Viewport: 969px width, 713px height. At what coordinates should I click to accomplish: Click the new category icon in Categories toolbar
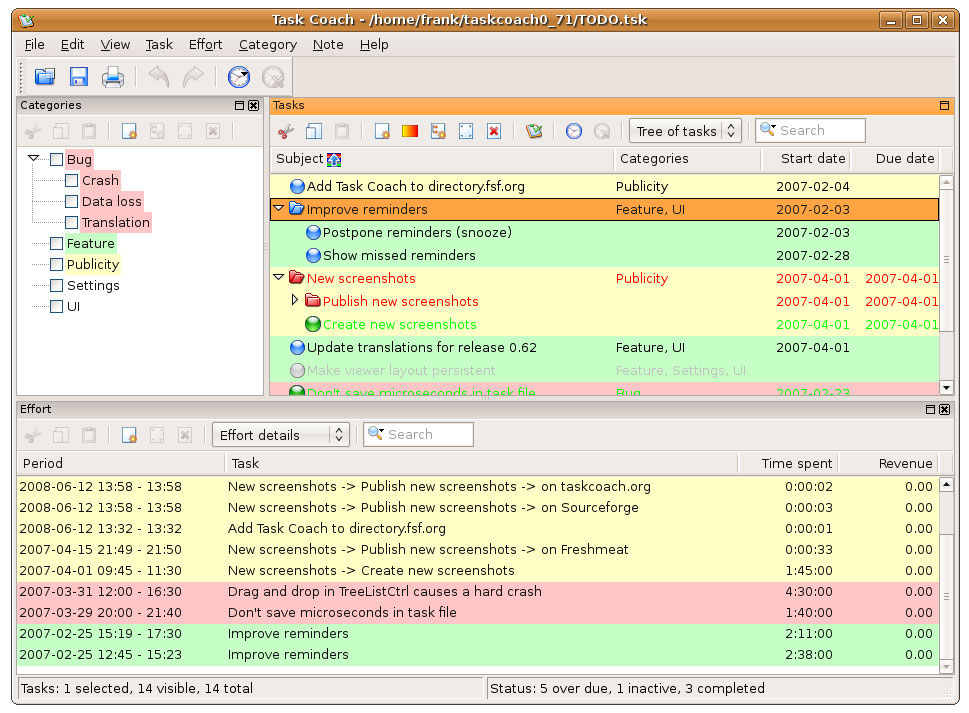pos(129,131)
